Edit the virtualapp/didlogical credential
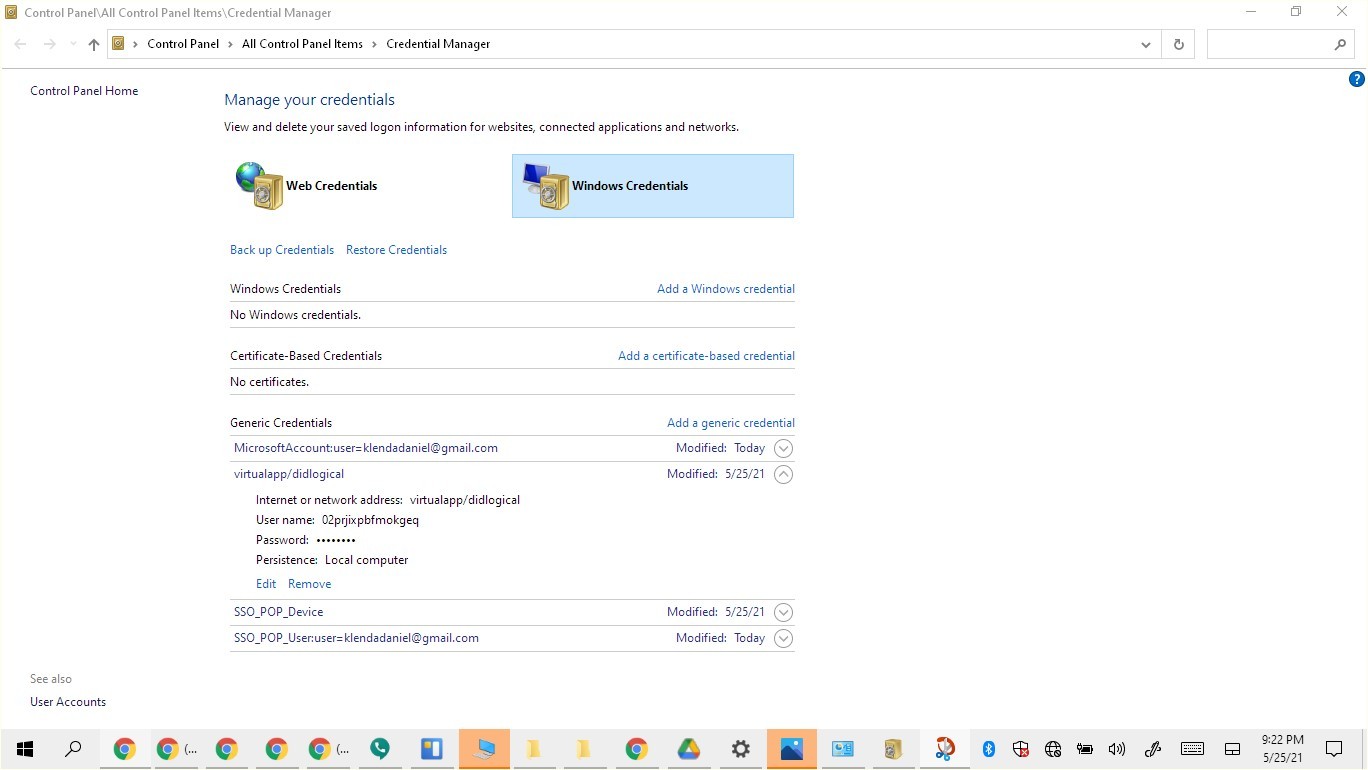Viewport: 1368px width, 770px height. click(x=266, y=584)
